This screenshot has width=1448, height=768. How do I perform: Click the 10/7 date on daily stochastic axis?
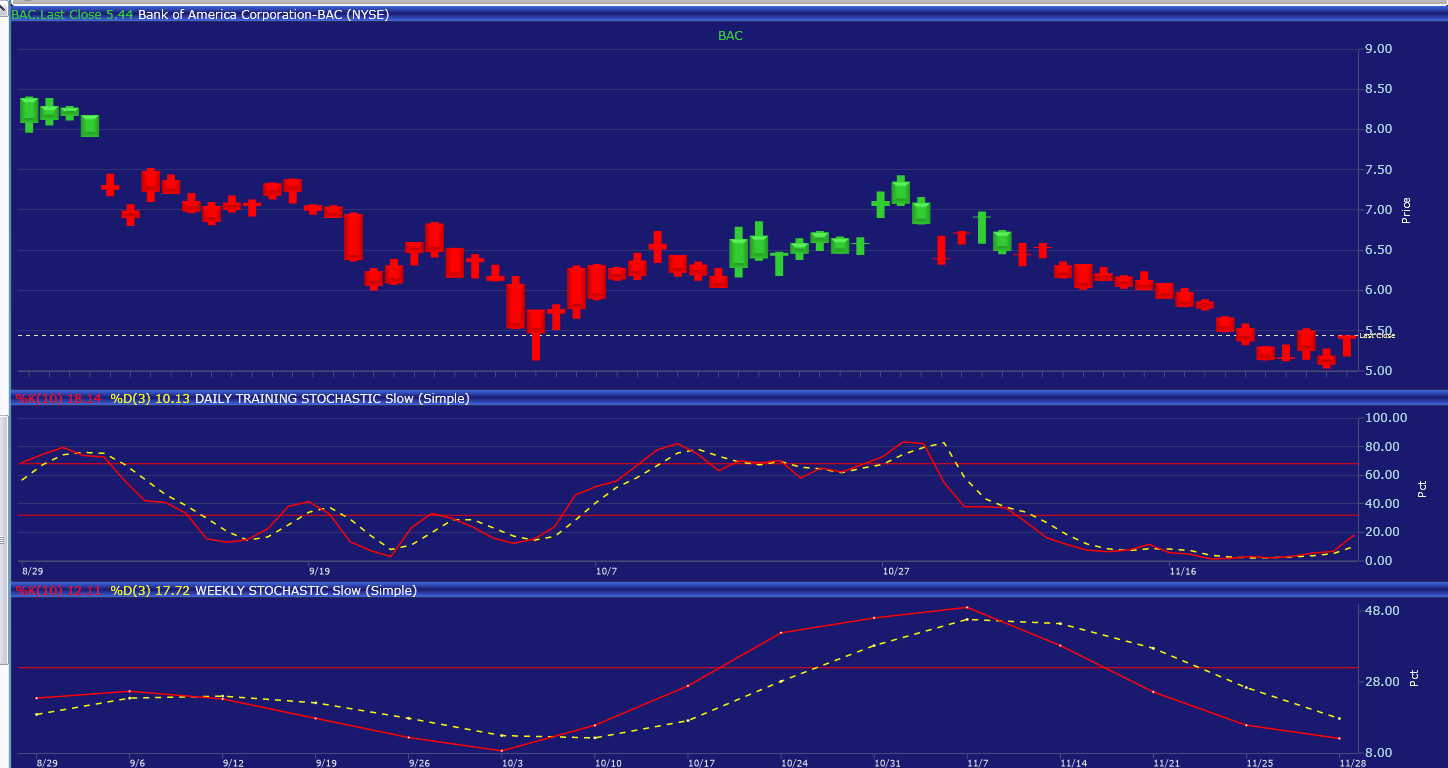607,571
